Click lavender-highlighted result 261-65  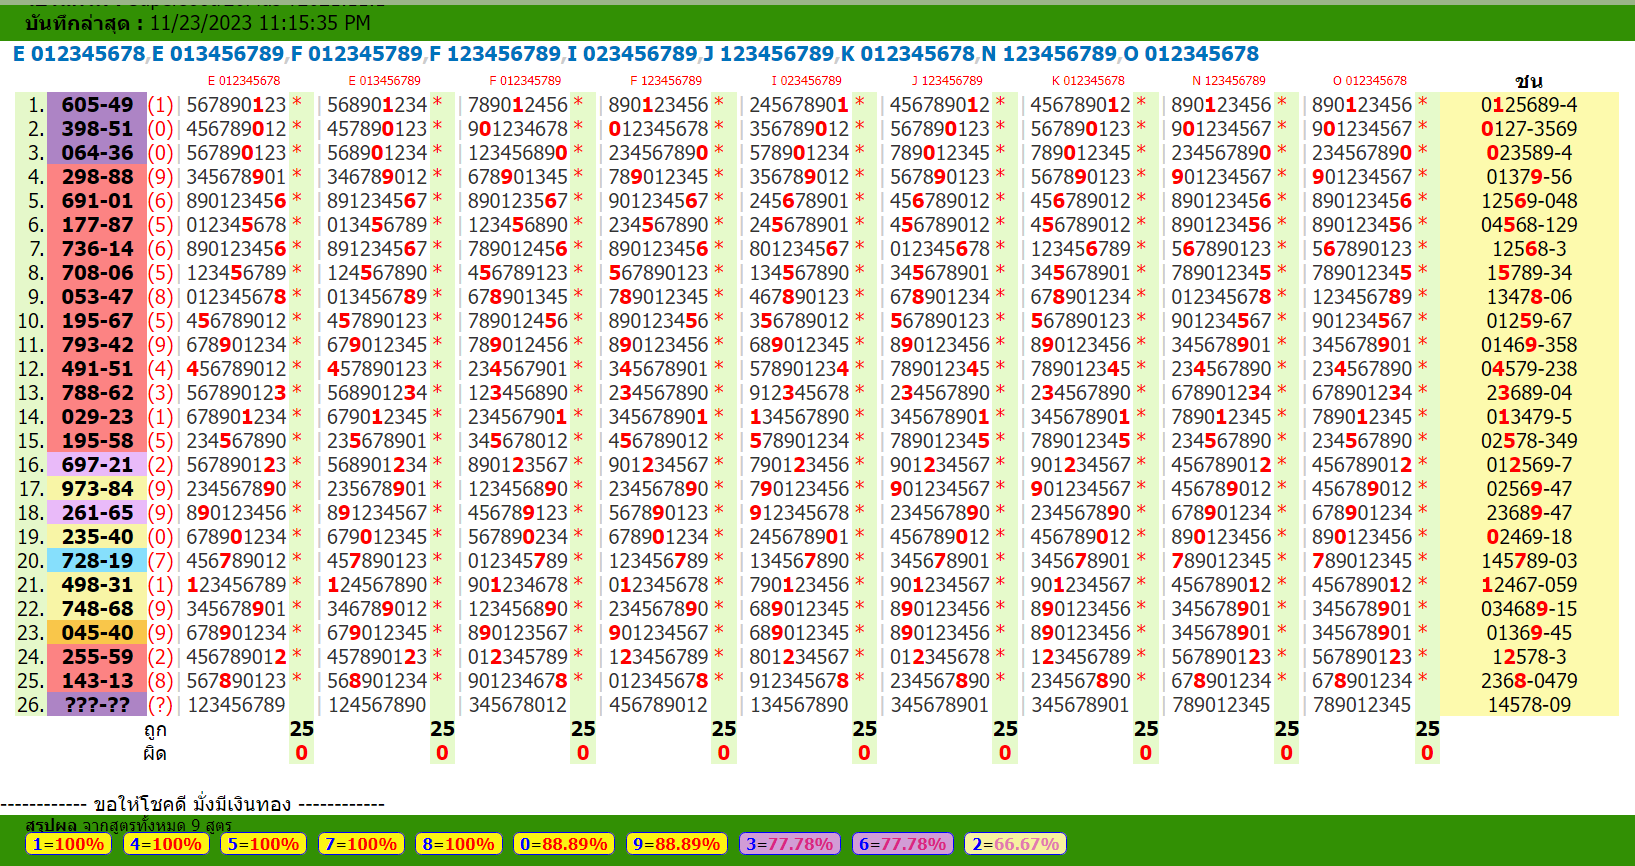[x=97, y=513]
